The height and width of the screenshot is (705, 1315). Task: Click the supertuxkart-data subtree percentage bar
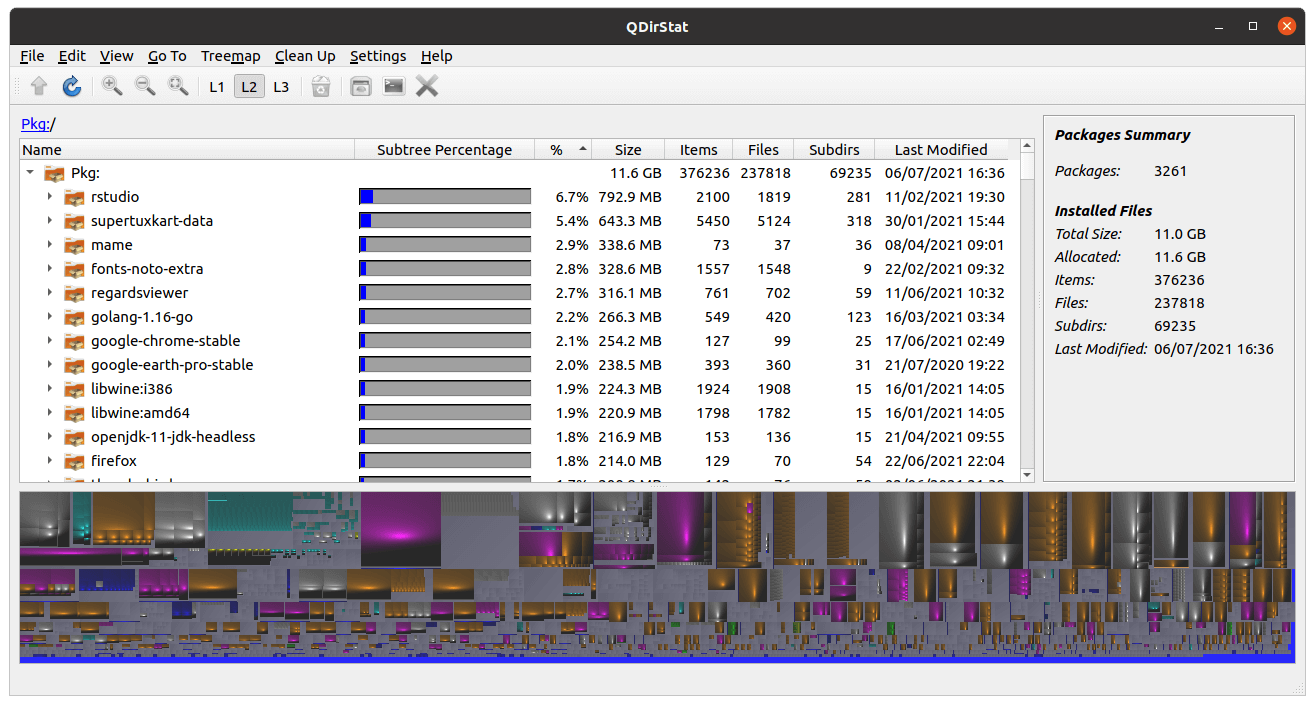pos(445,221)
